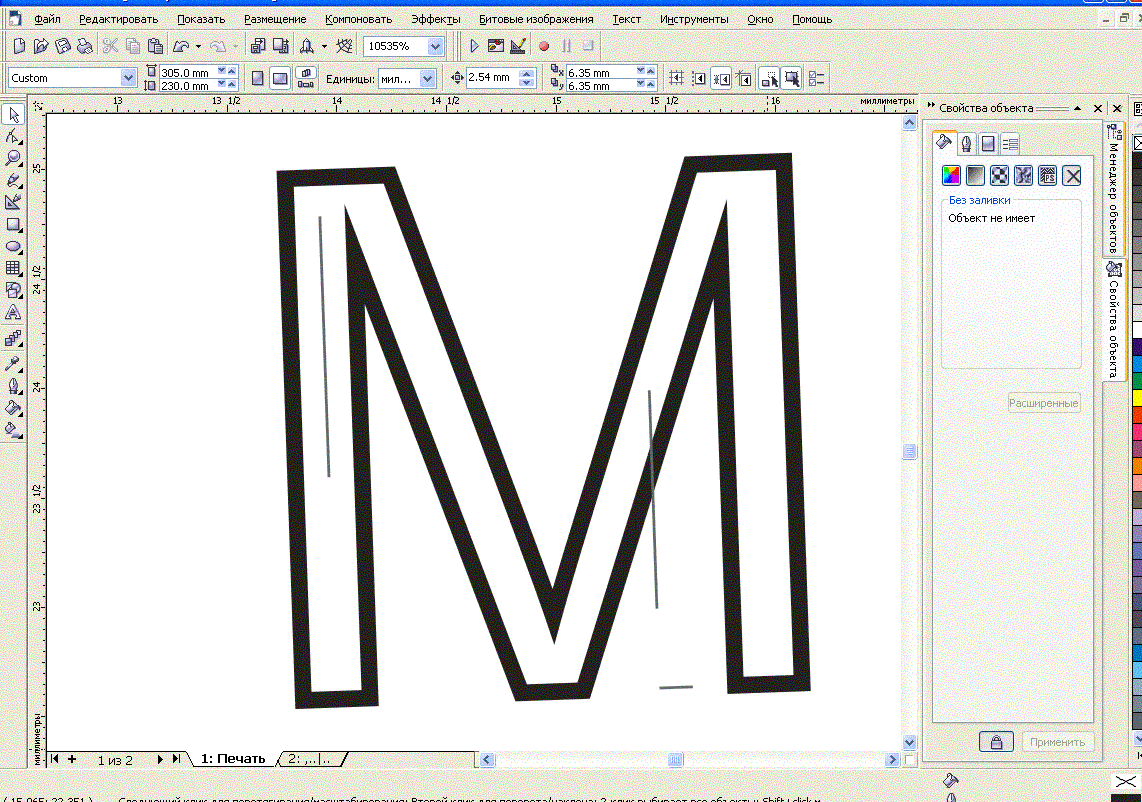Choose Uniform color fill in properties panel

tap(951, 176)
